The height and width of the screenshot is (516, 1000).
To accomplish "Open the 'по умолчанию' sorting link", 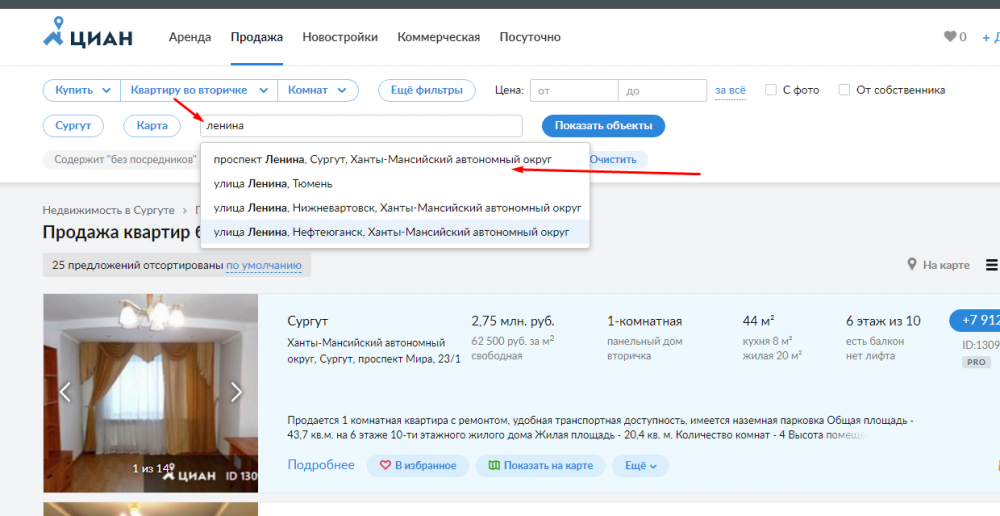I will pos(264,266).
